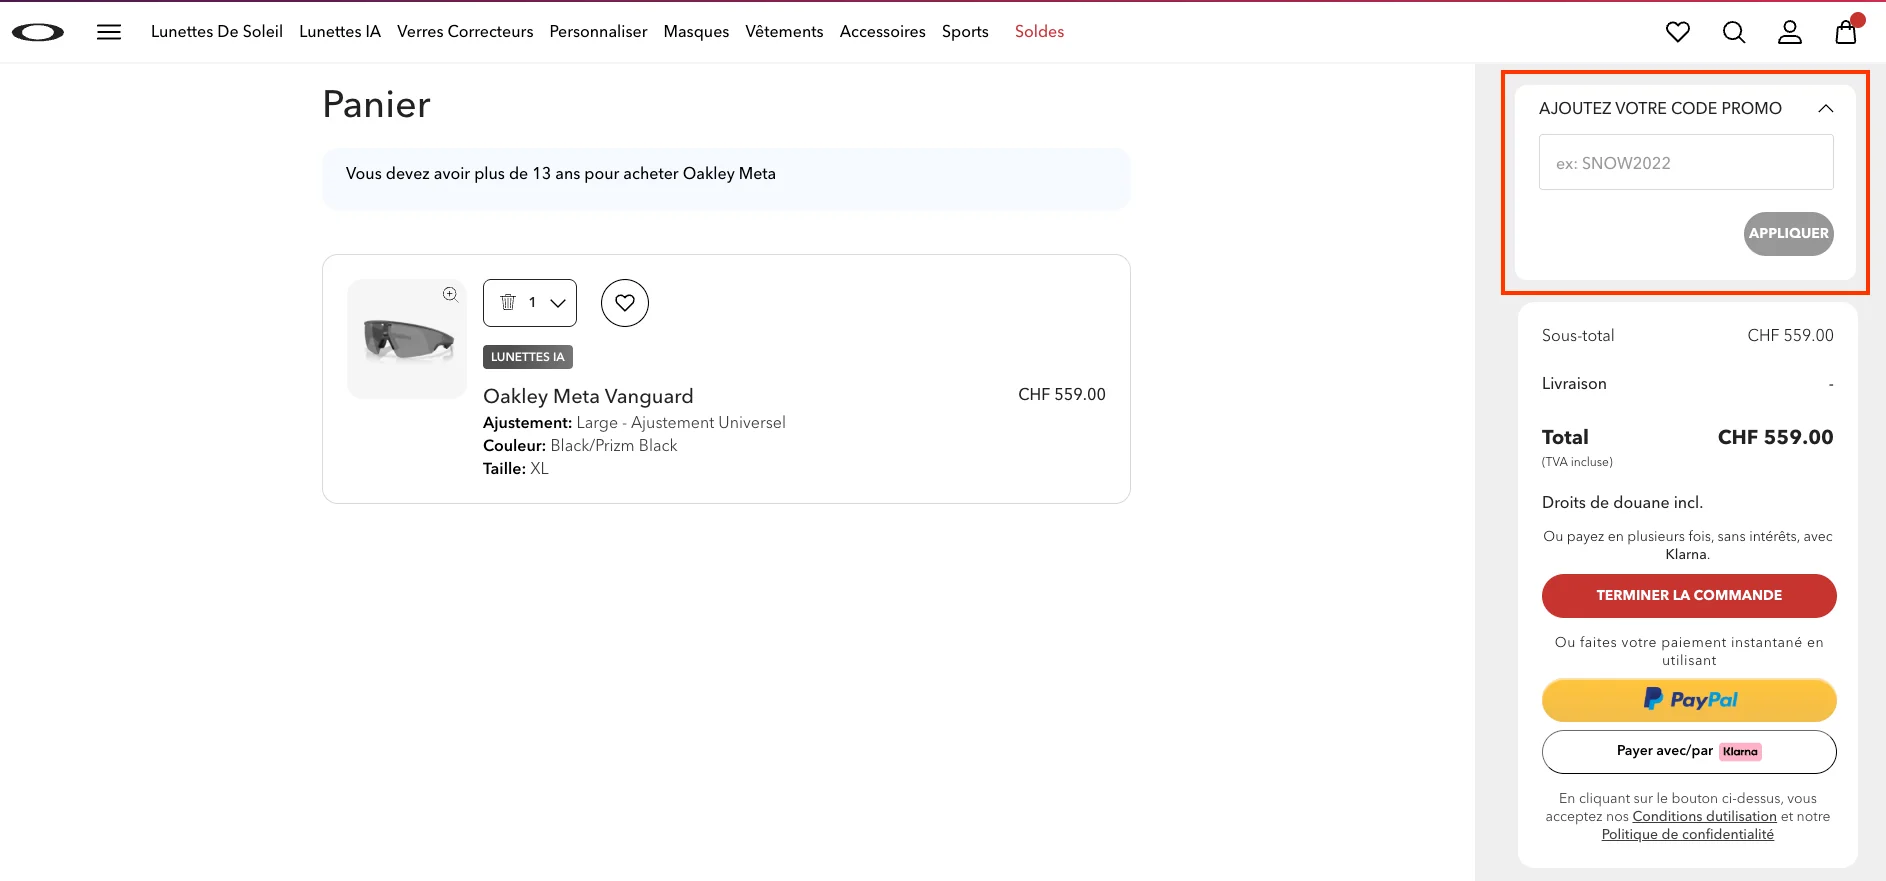Click the Oakley Meta Vanguard title
The width and height of the screenshot is (1886, 881).
588,397
